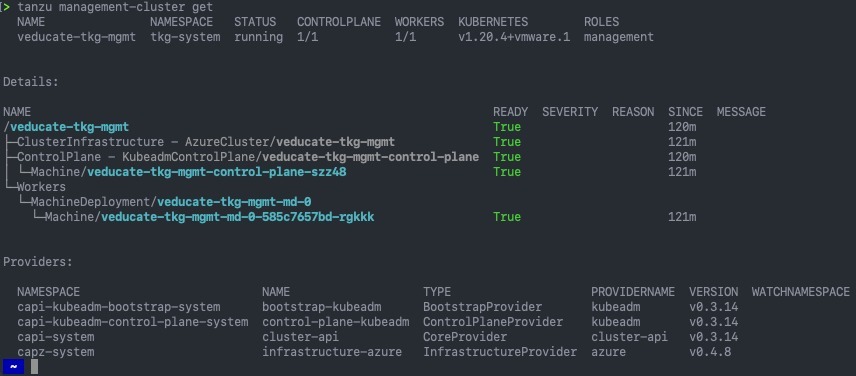The height and width of the screenshot is (376, 856).
Task: Click the Kubernetes version "v1.20.4+vmware.1"
Action: pyautogui.click(x=514, y=37)
